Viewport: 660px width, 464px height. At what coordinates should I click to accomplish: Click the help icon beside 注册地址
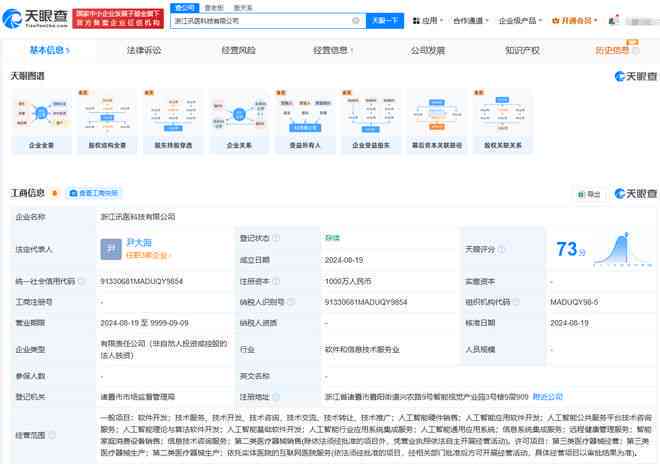click(276, 397)
